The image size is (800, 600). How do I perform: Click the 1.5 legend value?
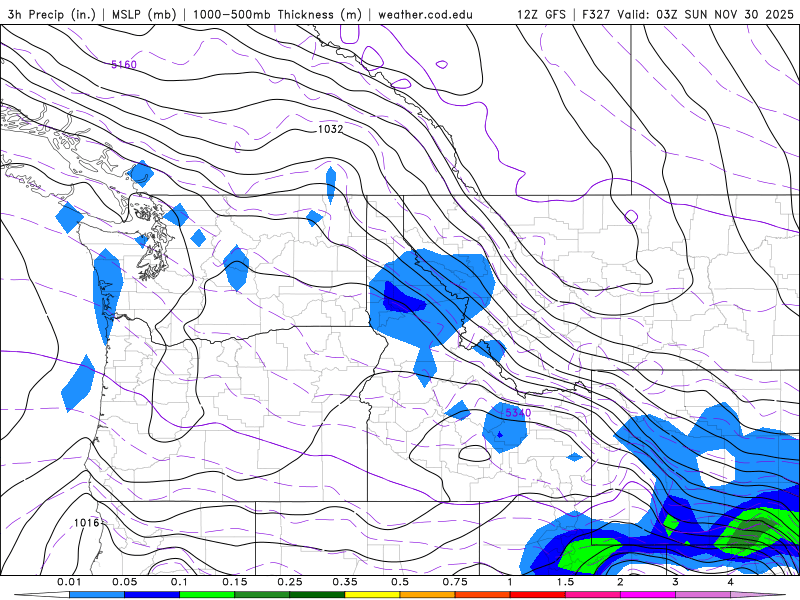(565, 582)
